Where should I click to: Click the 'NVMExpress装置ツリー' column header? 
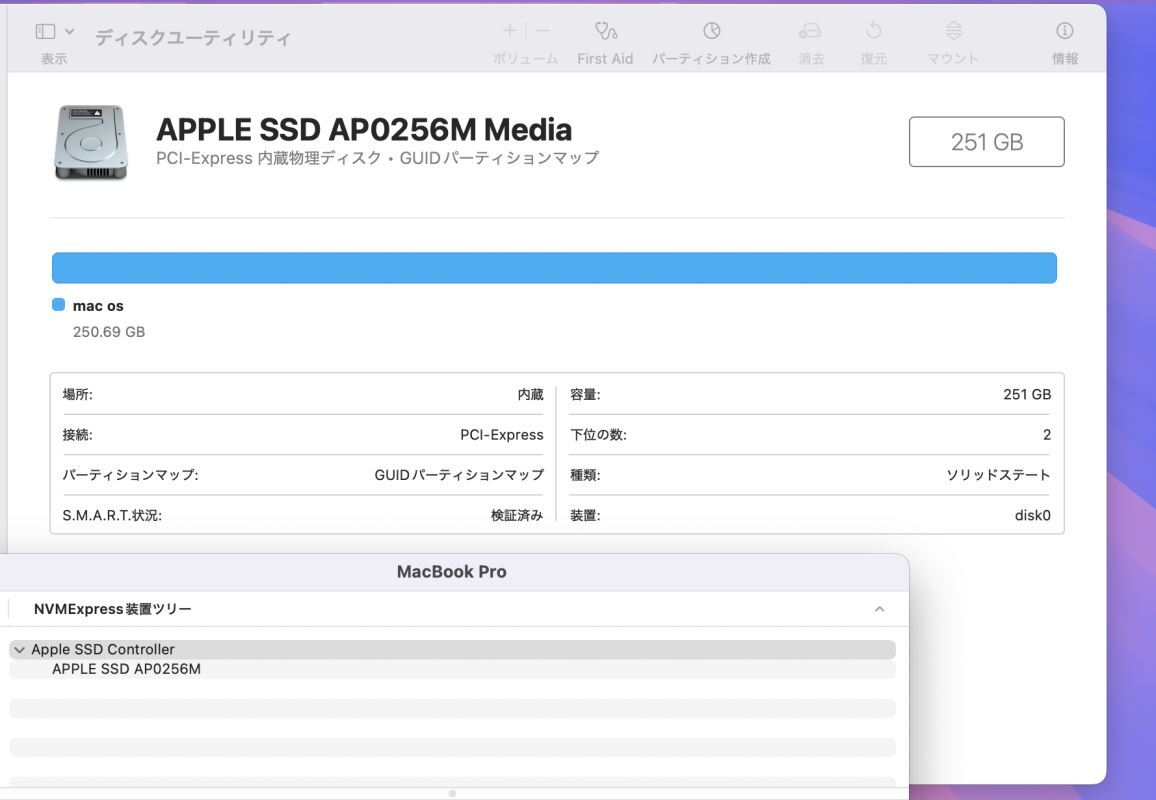pos(113,609)
